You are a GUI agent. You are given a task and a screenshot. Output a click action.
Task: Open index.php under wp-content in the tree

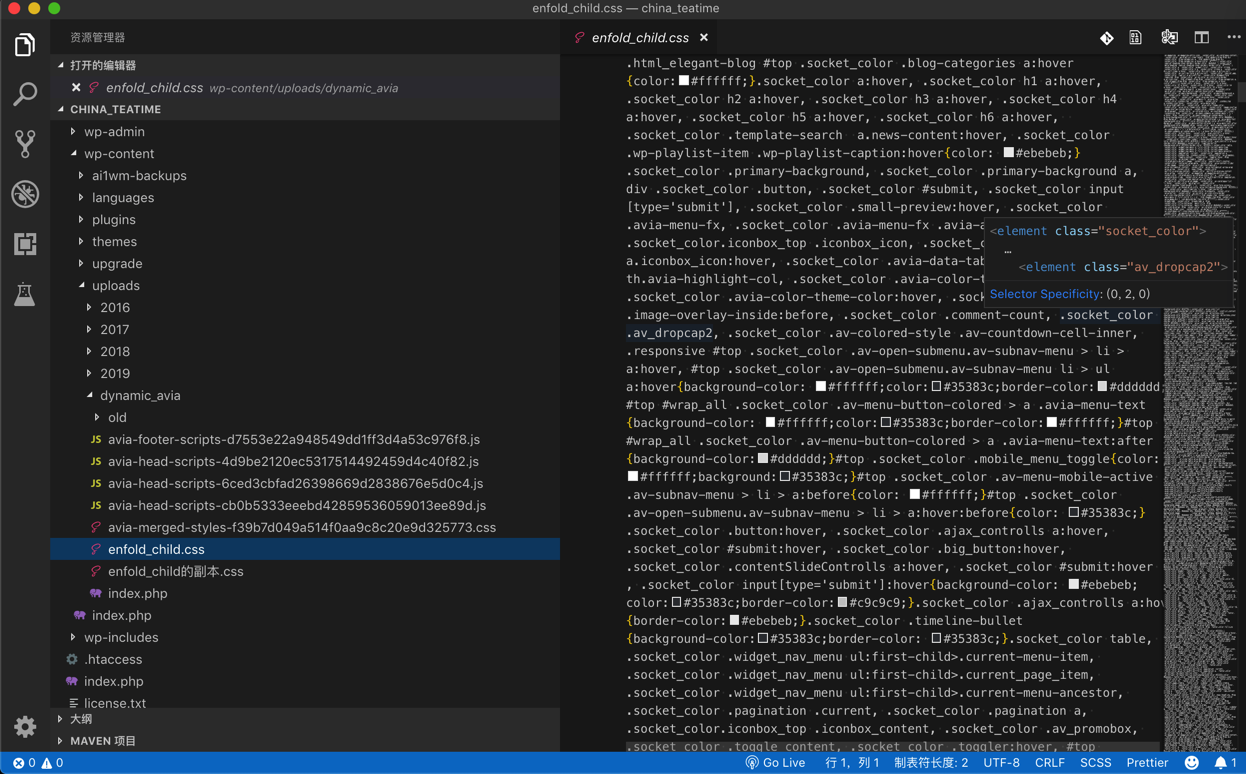click(x=122, y=616)
